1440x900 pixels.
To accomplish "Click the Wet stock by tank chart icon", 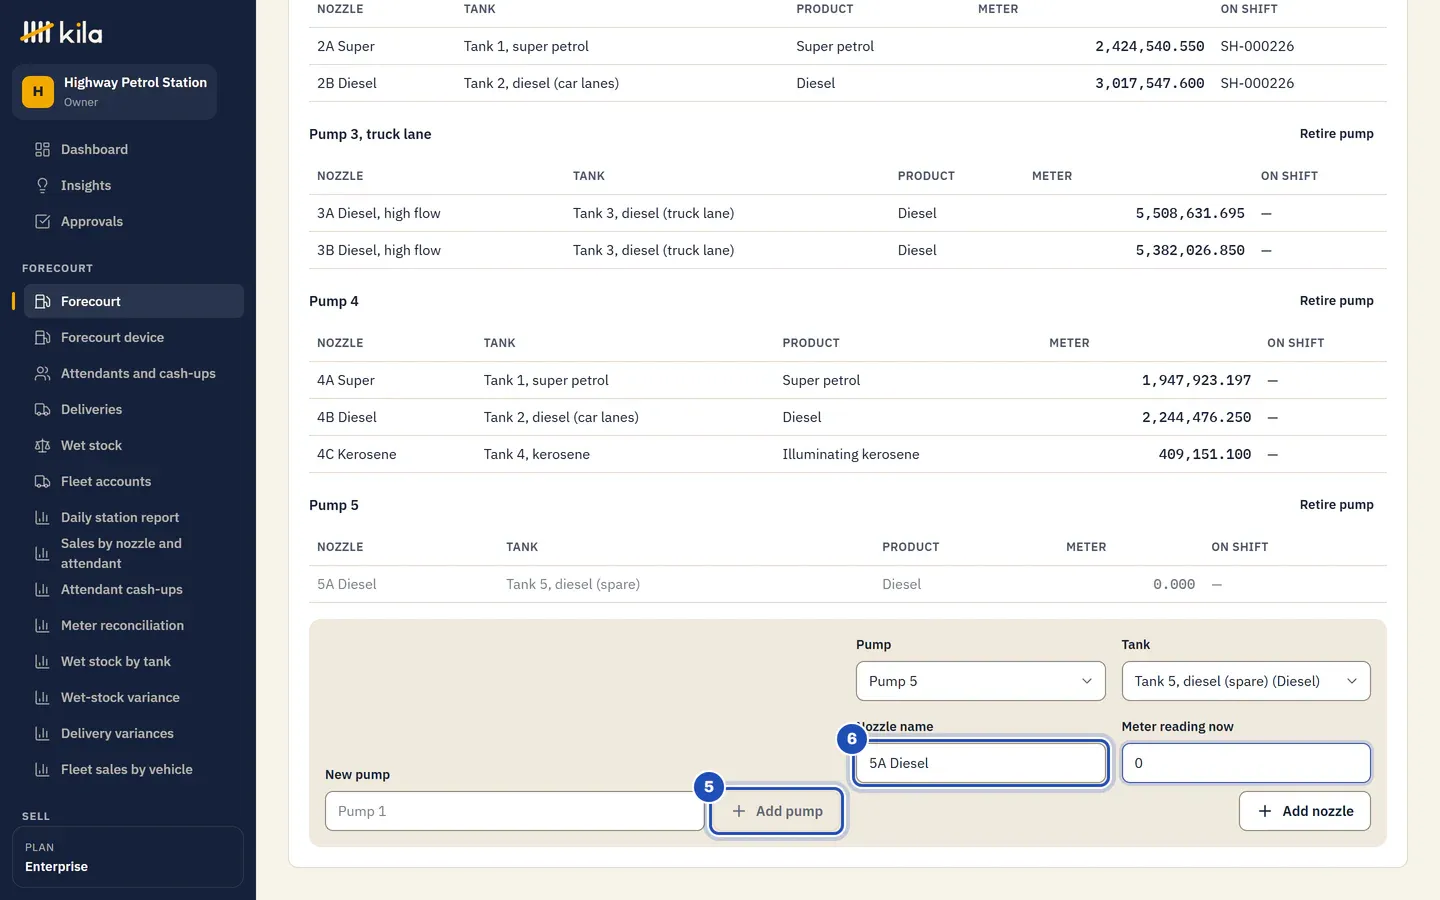I will [42, 661].
